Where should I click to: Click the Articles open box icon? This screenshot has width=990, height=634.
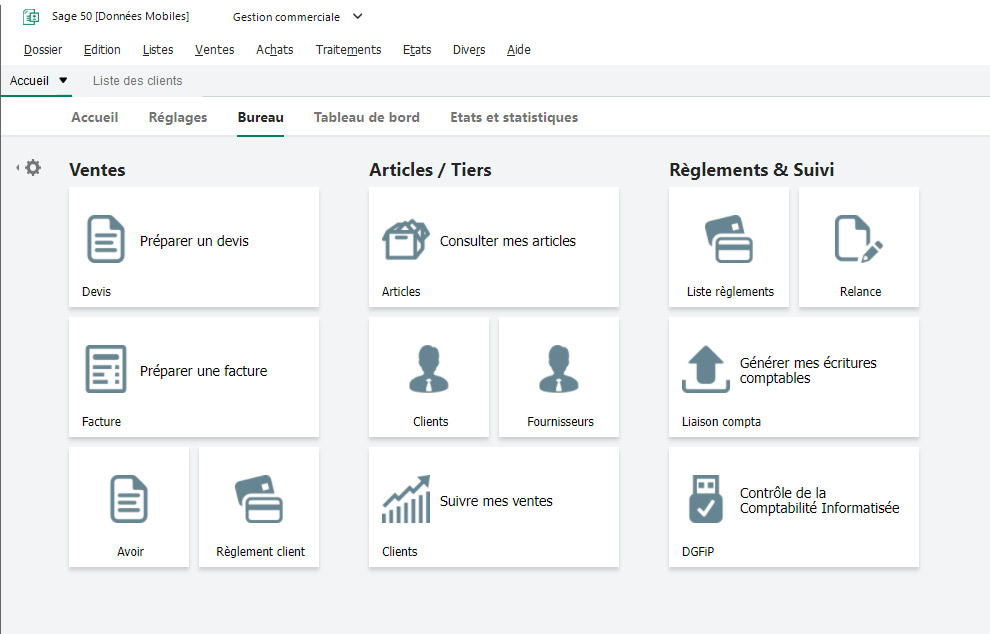(x=406, y=239)
